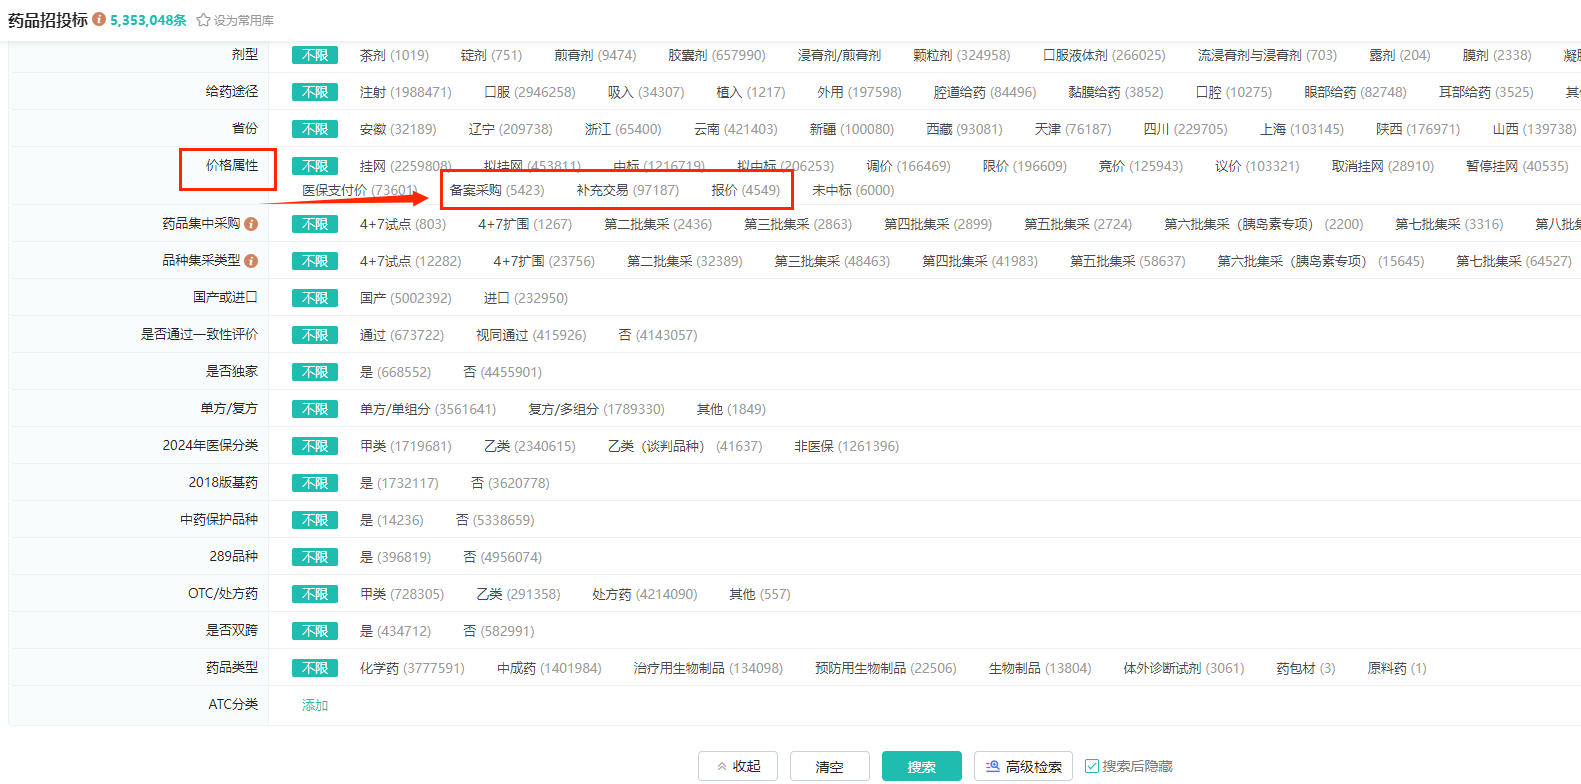The height and width of the screenshot is (784, 1581).
Task: Choose 备案采购 (5423) price attribute
Action: (497, 190)
